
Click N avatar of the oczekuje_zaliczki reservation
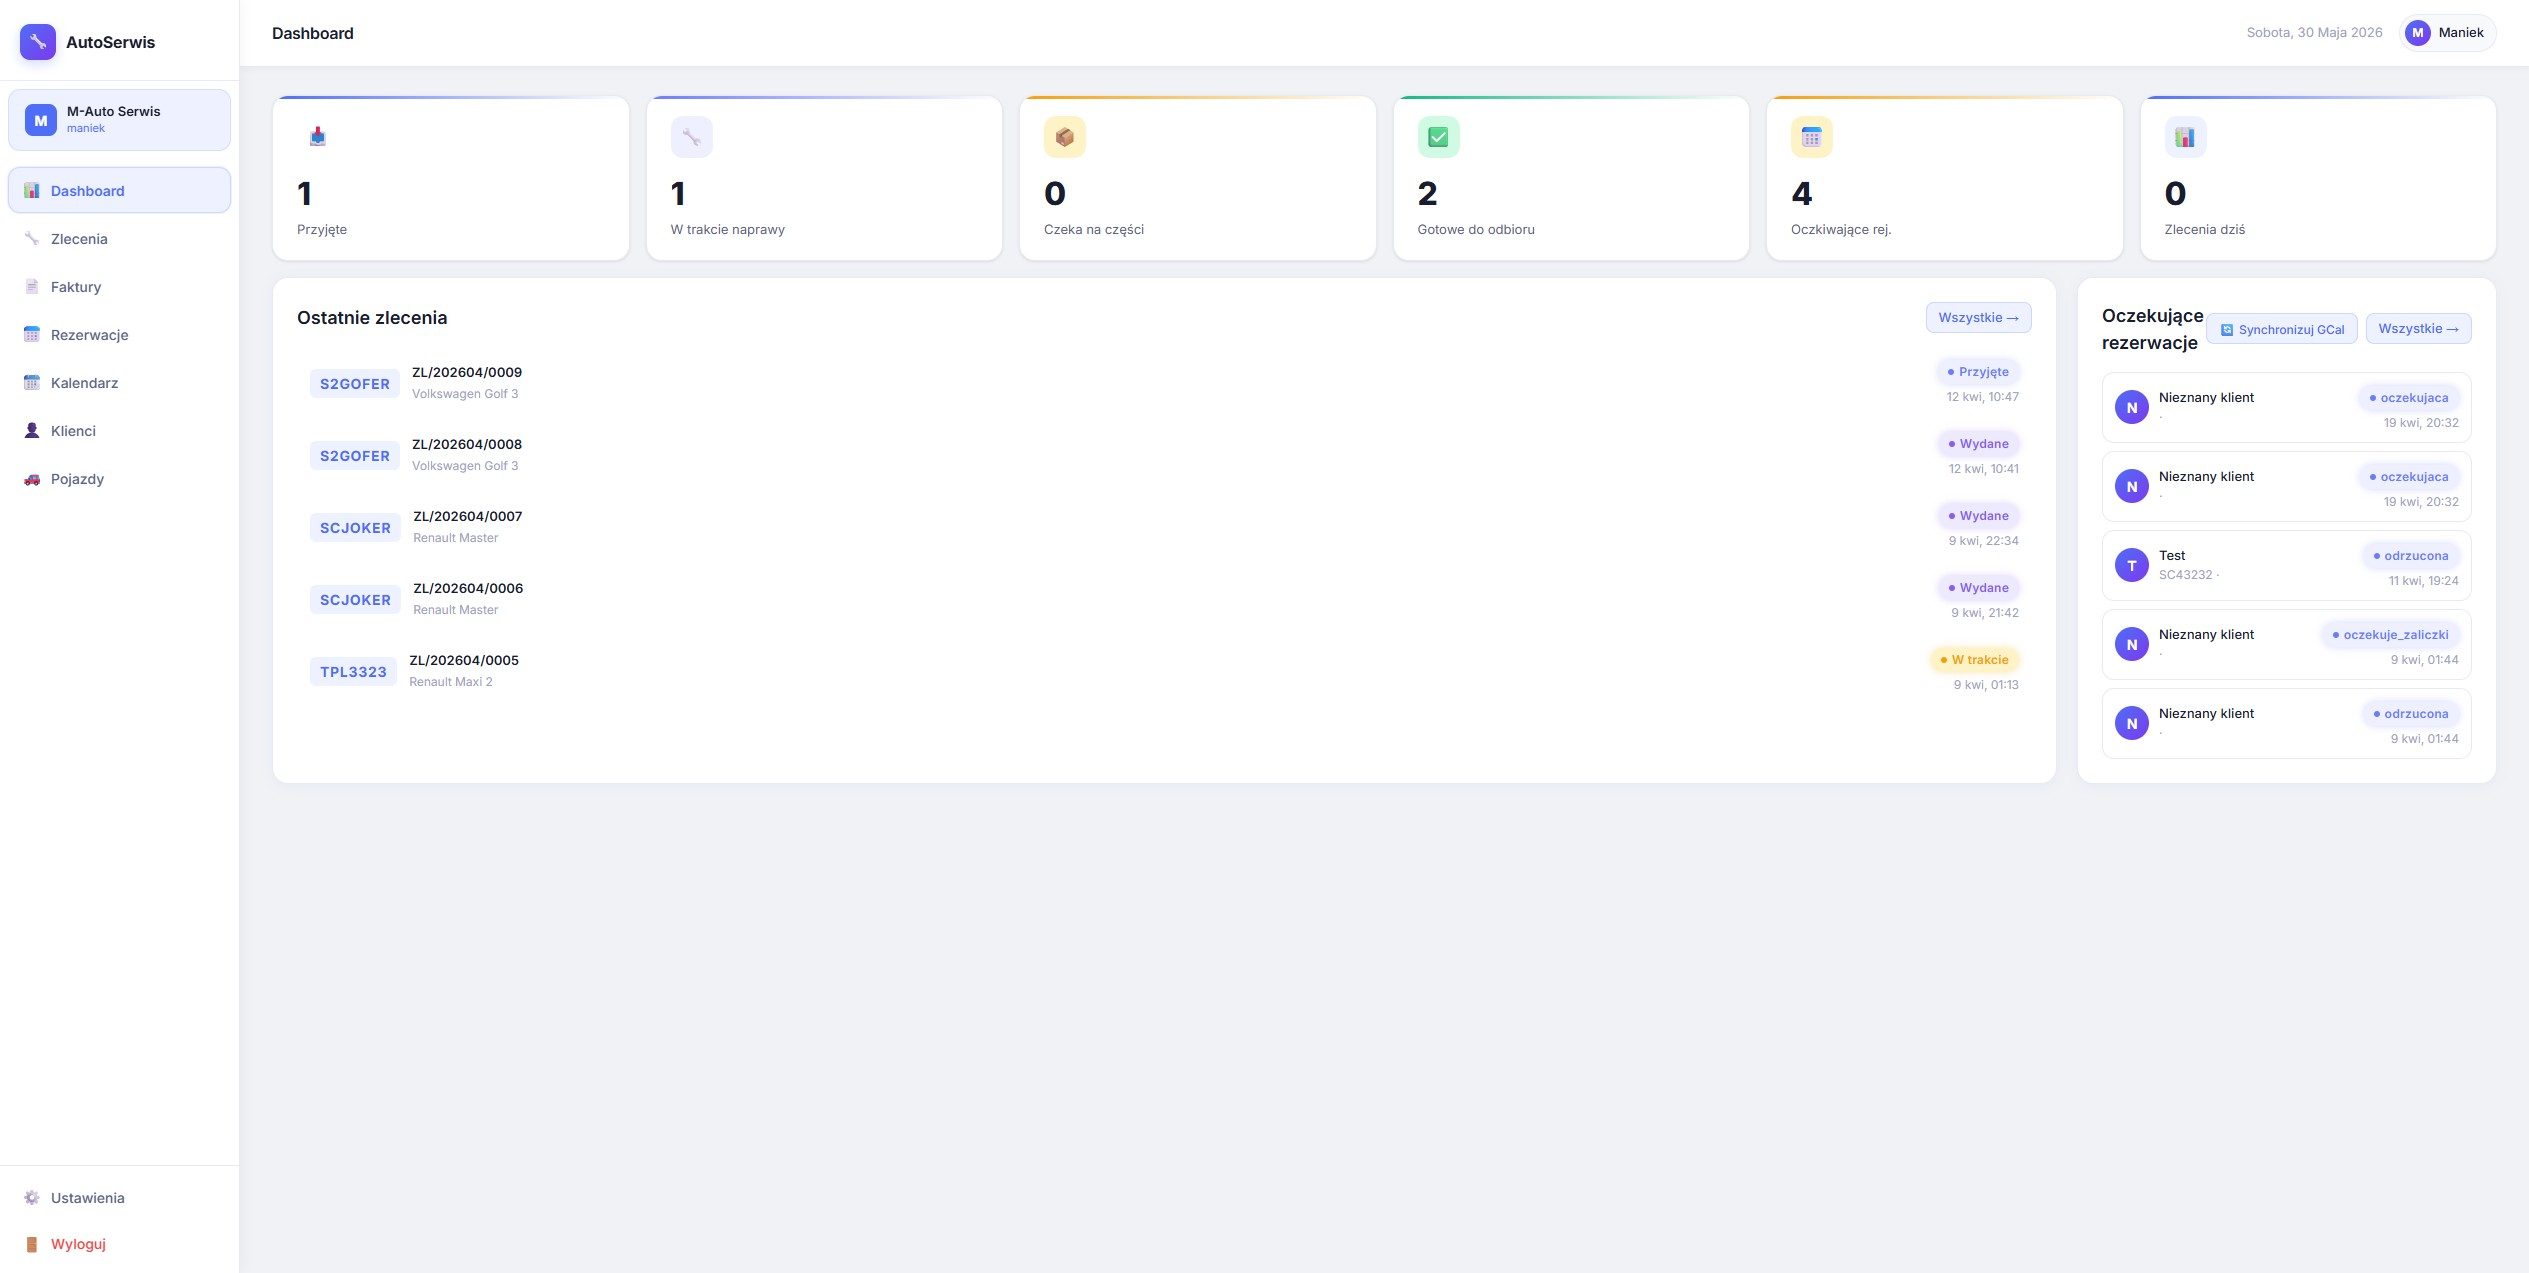coord(2132,644)
